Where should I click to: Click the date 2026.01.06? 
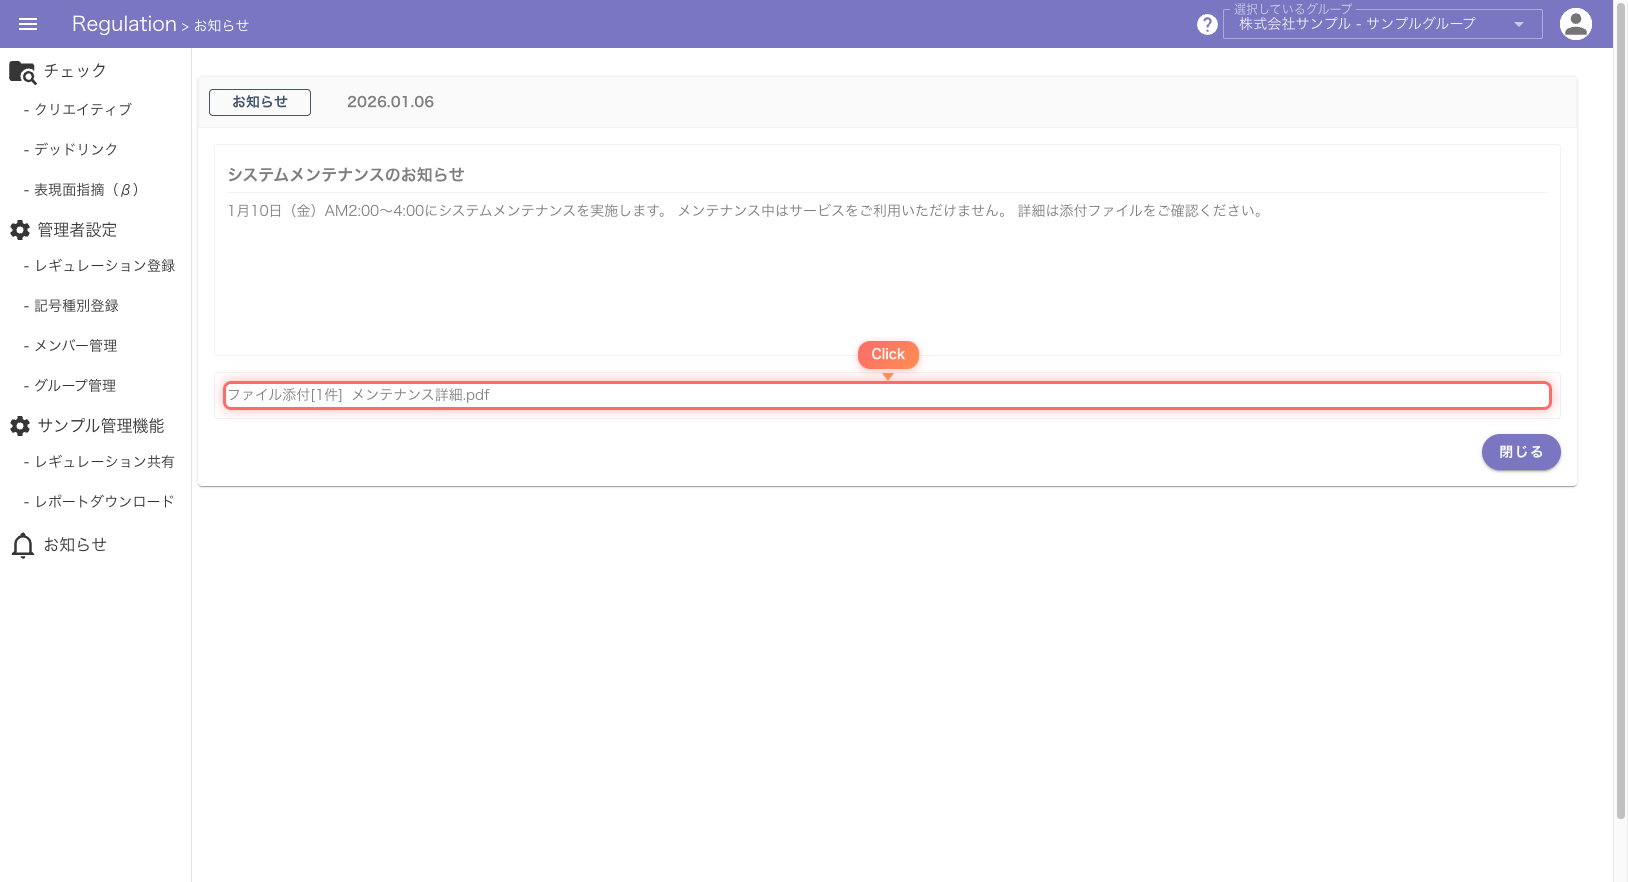click(x=390, y=102)
